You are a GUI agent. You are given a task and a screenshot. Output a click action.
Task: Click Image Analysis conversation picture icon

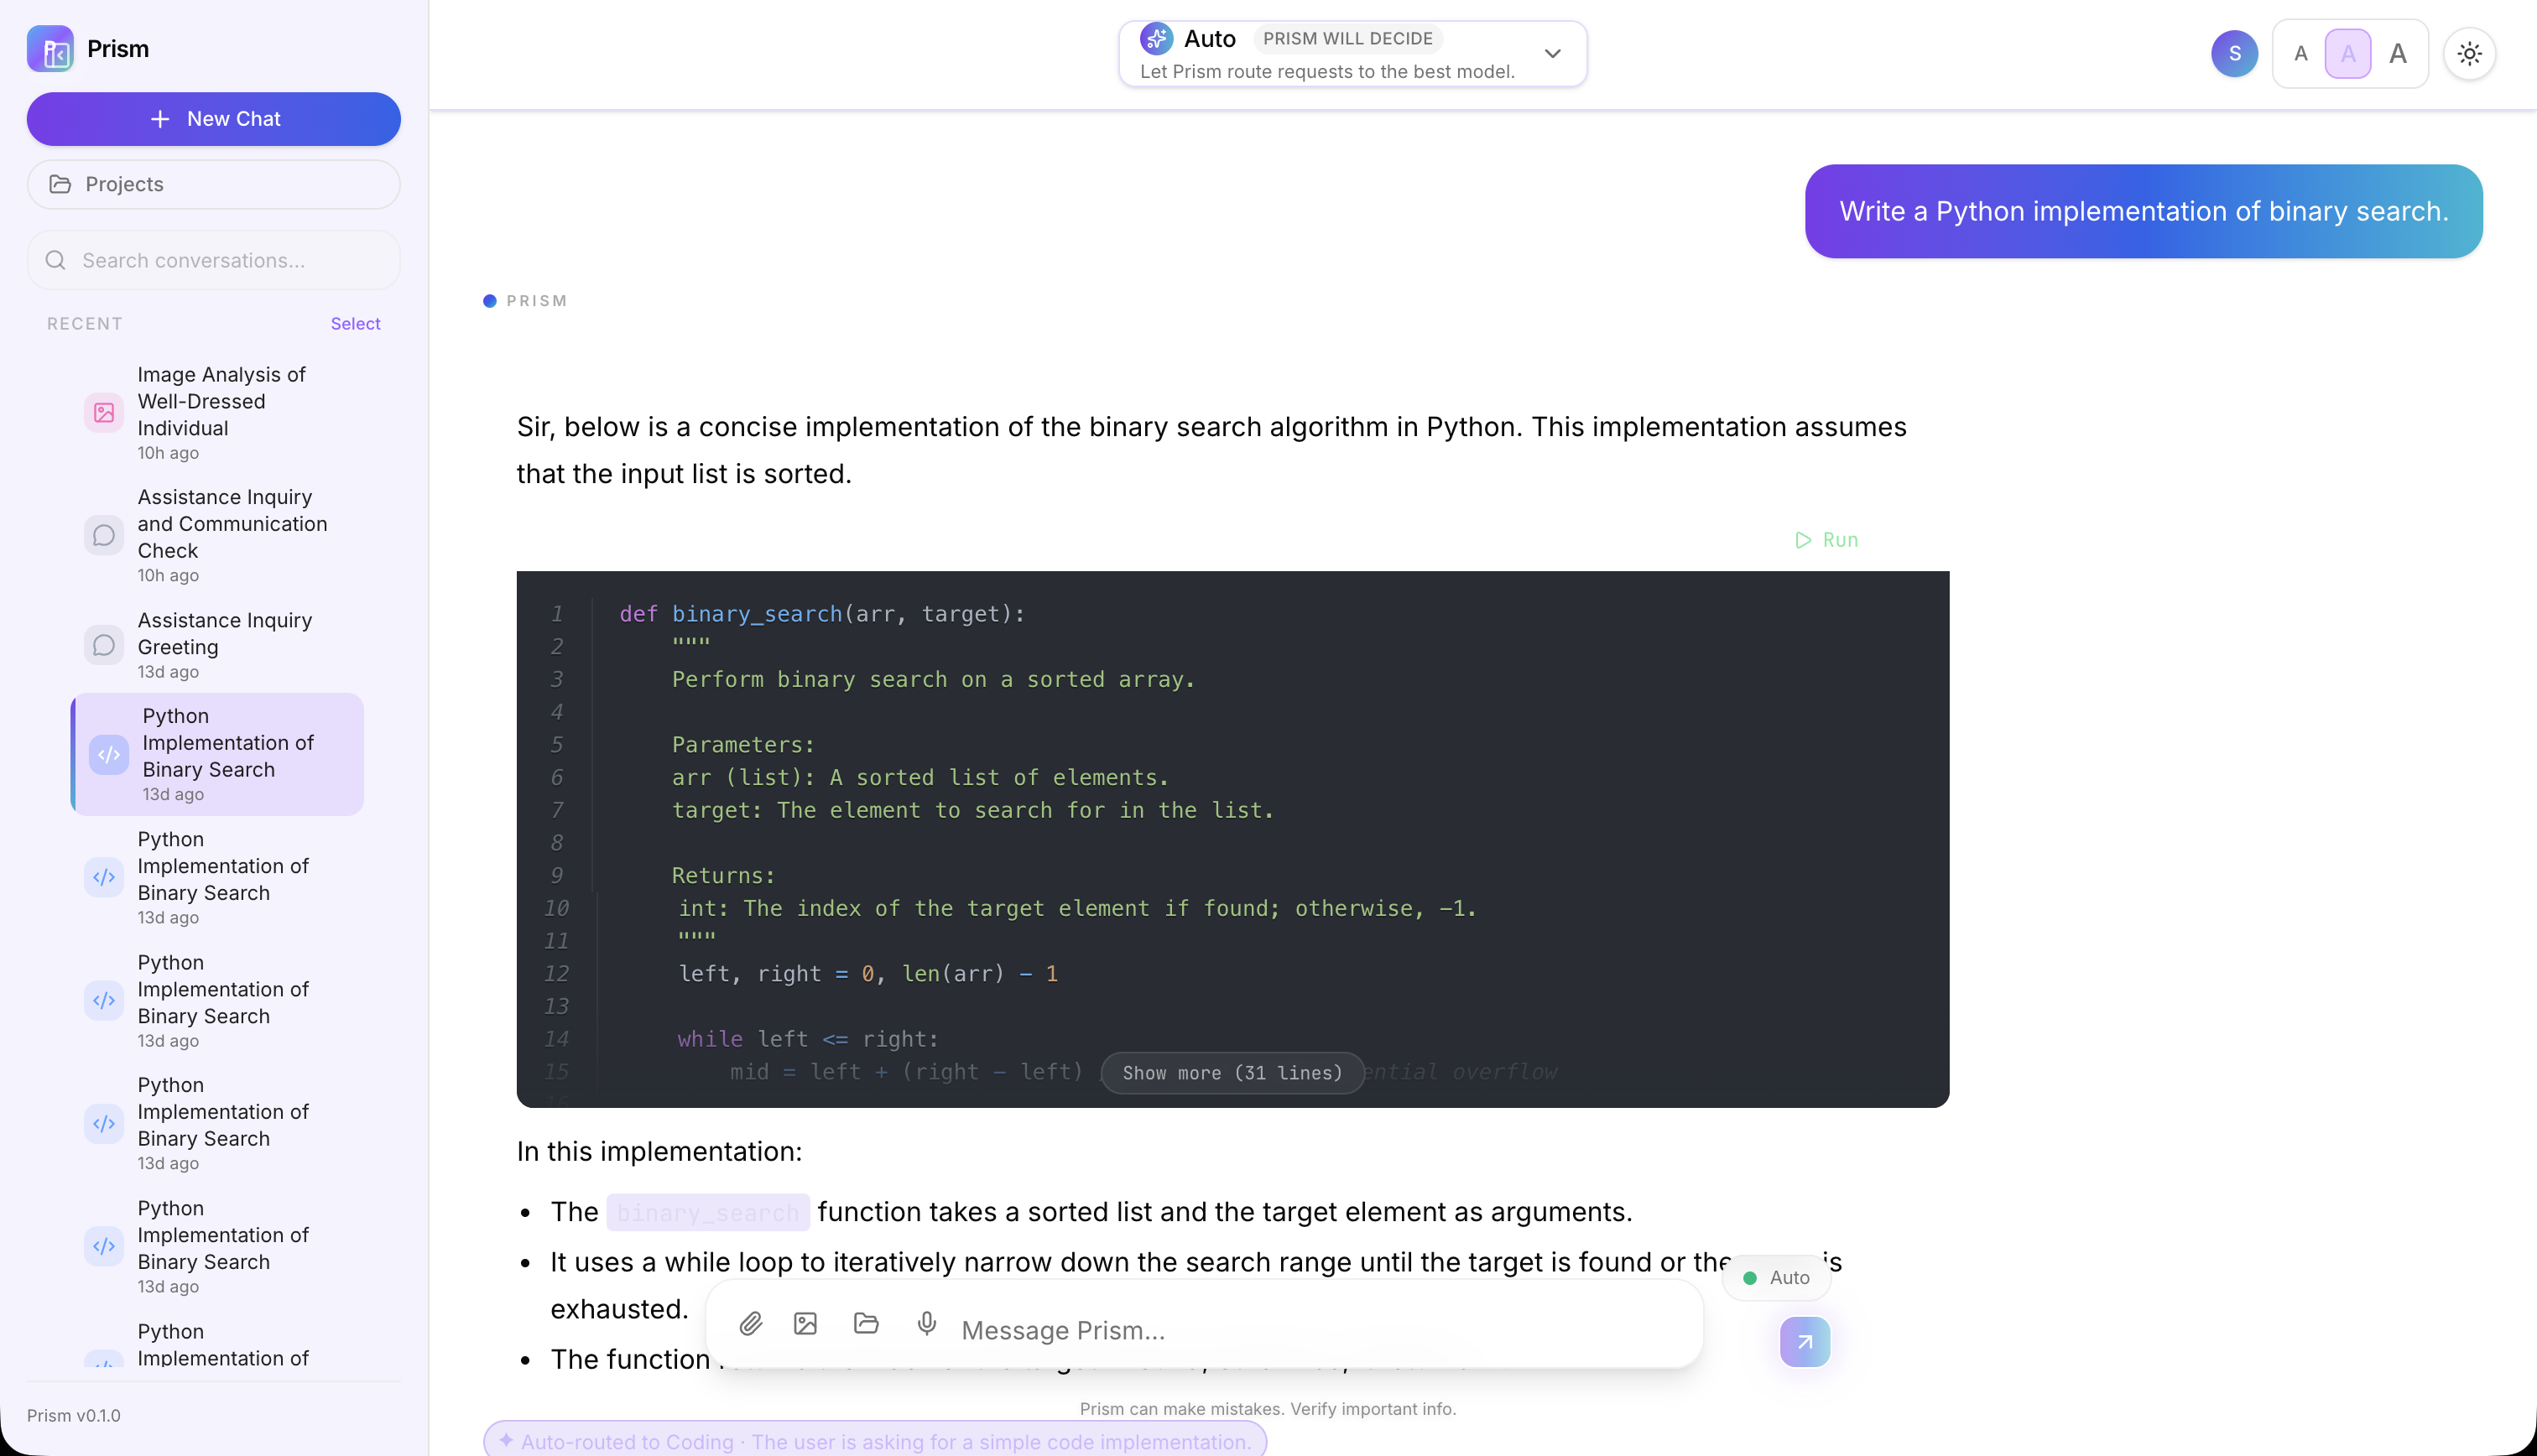point(104,412)
